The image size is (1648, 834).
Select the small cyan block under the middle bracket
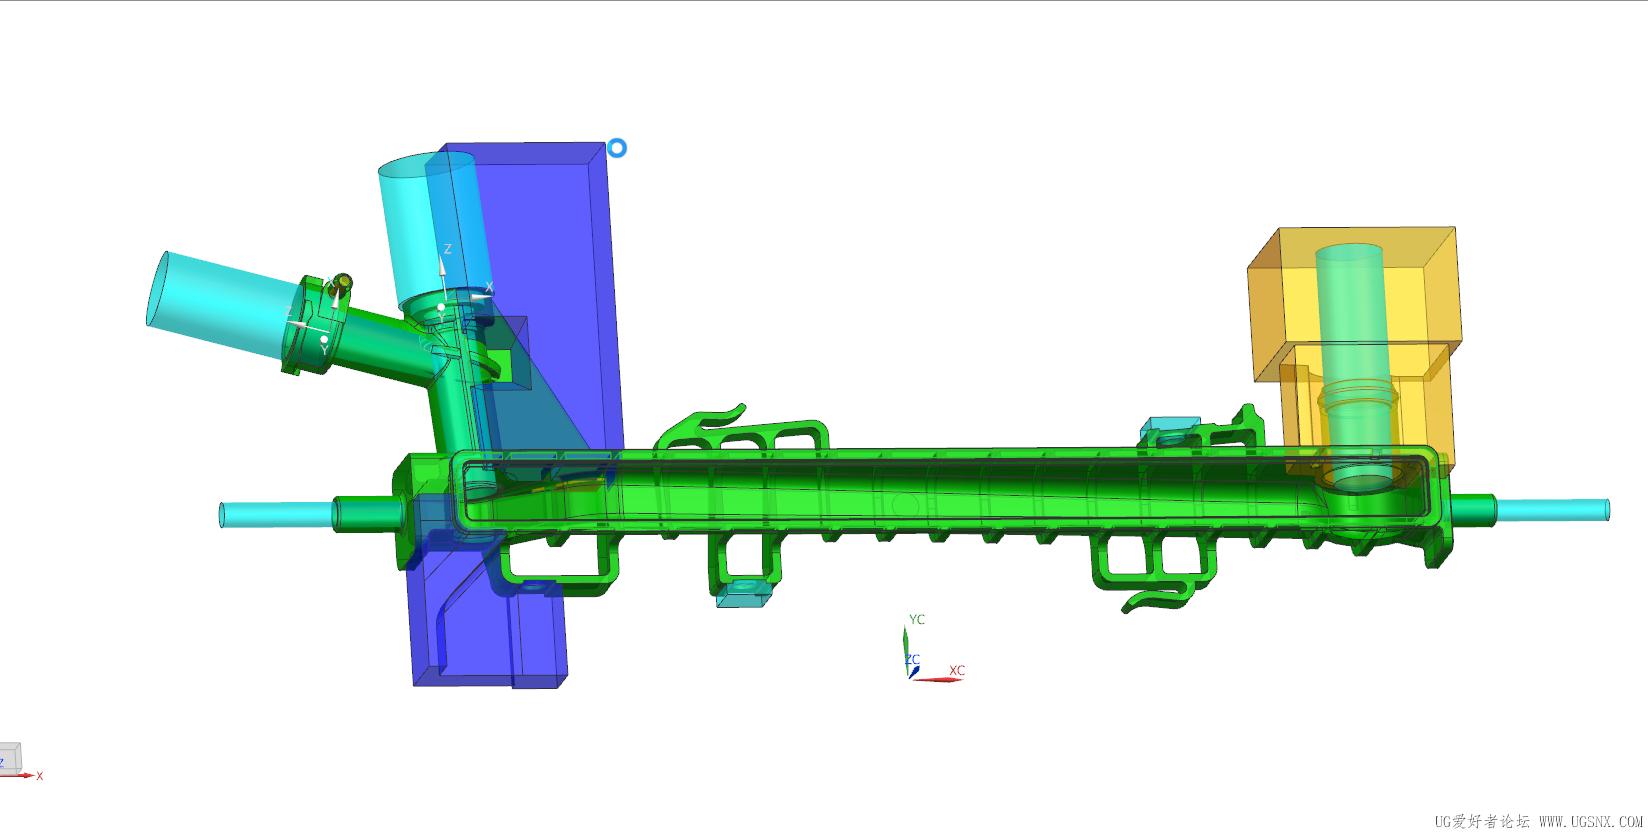[x=745, y=592]
